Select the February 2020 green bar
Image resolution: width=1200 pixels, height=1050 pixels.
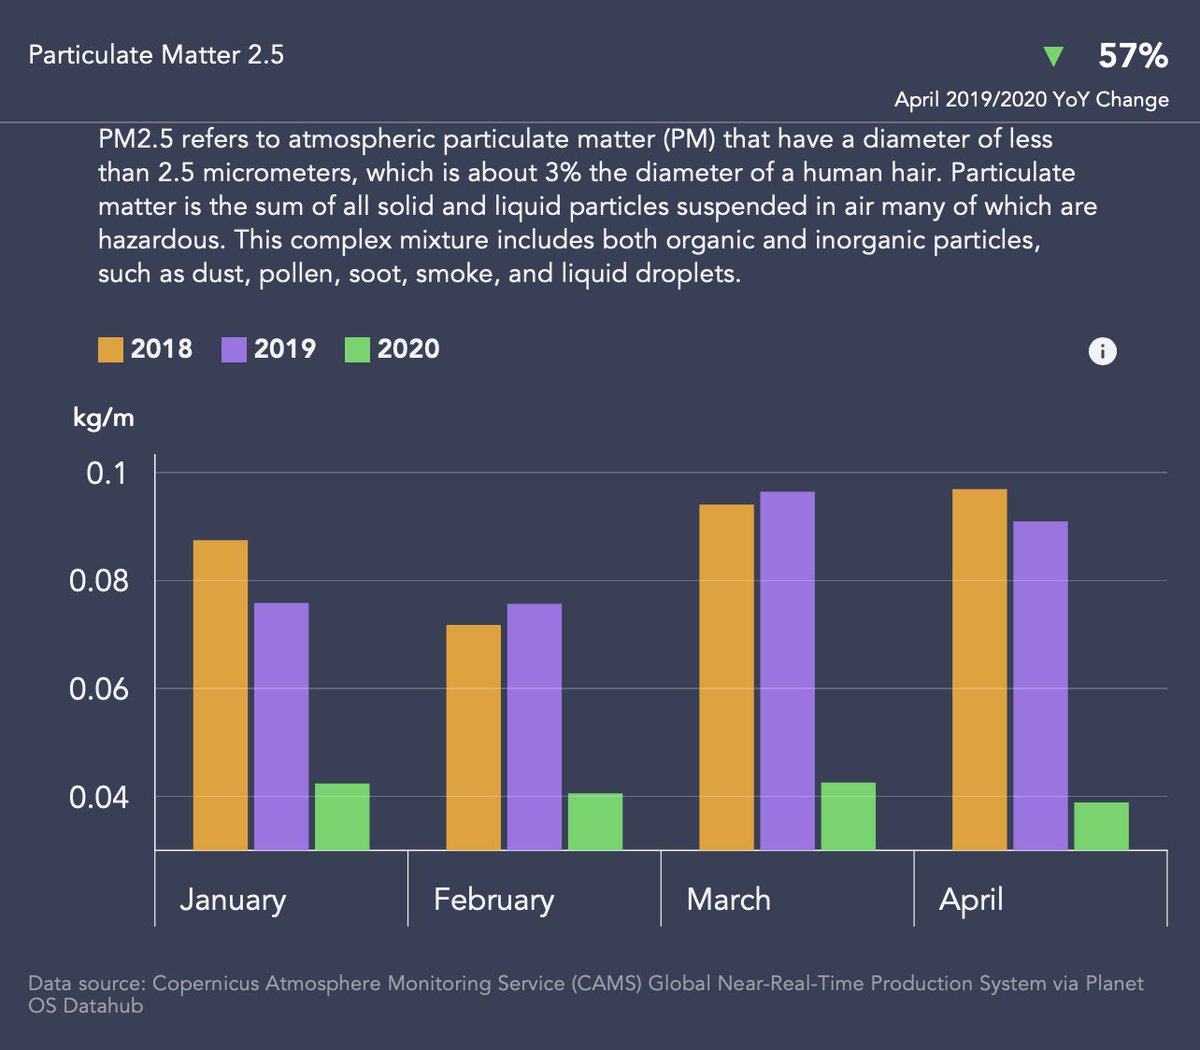coord(595,821)
